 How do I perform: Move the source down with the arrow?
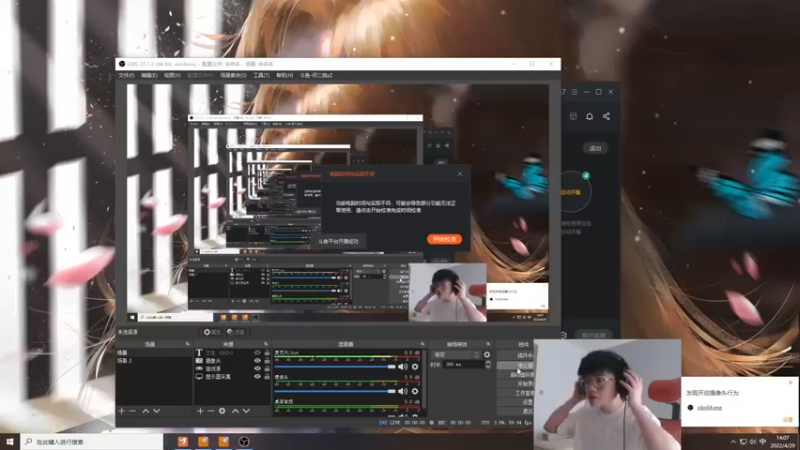[246, 411]
